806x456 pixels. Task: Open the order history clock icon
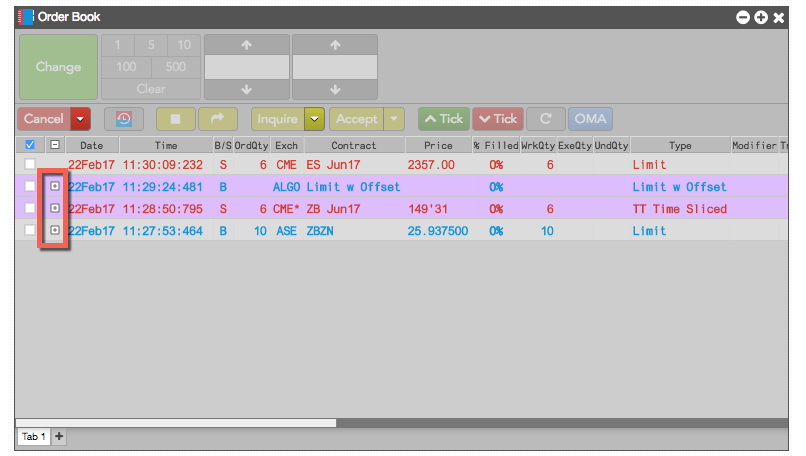pyautogui.click(x=124, y=119)
